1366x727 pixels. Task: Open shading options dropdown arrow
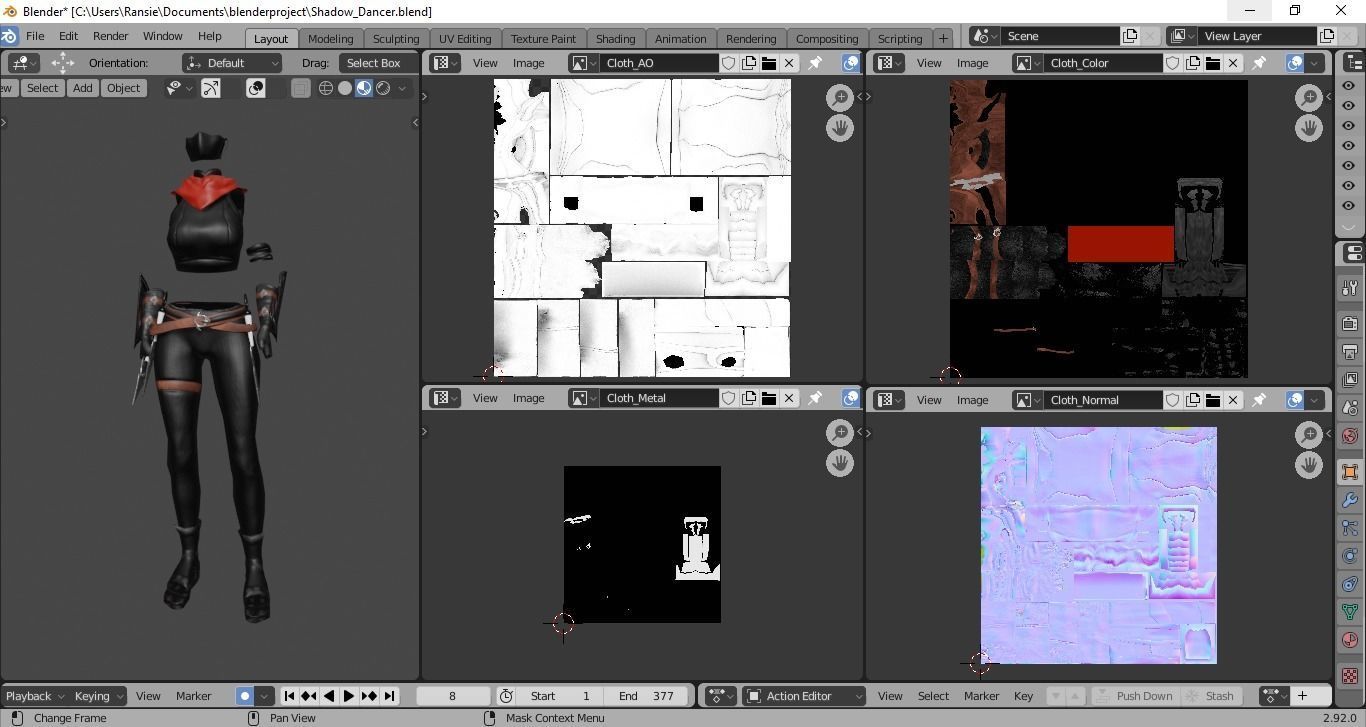tap(402, 88)
